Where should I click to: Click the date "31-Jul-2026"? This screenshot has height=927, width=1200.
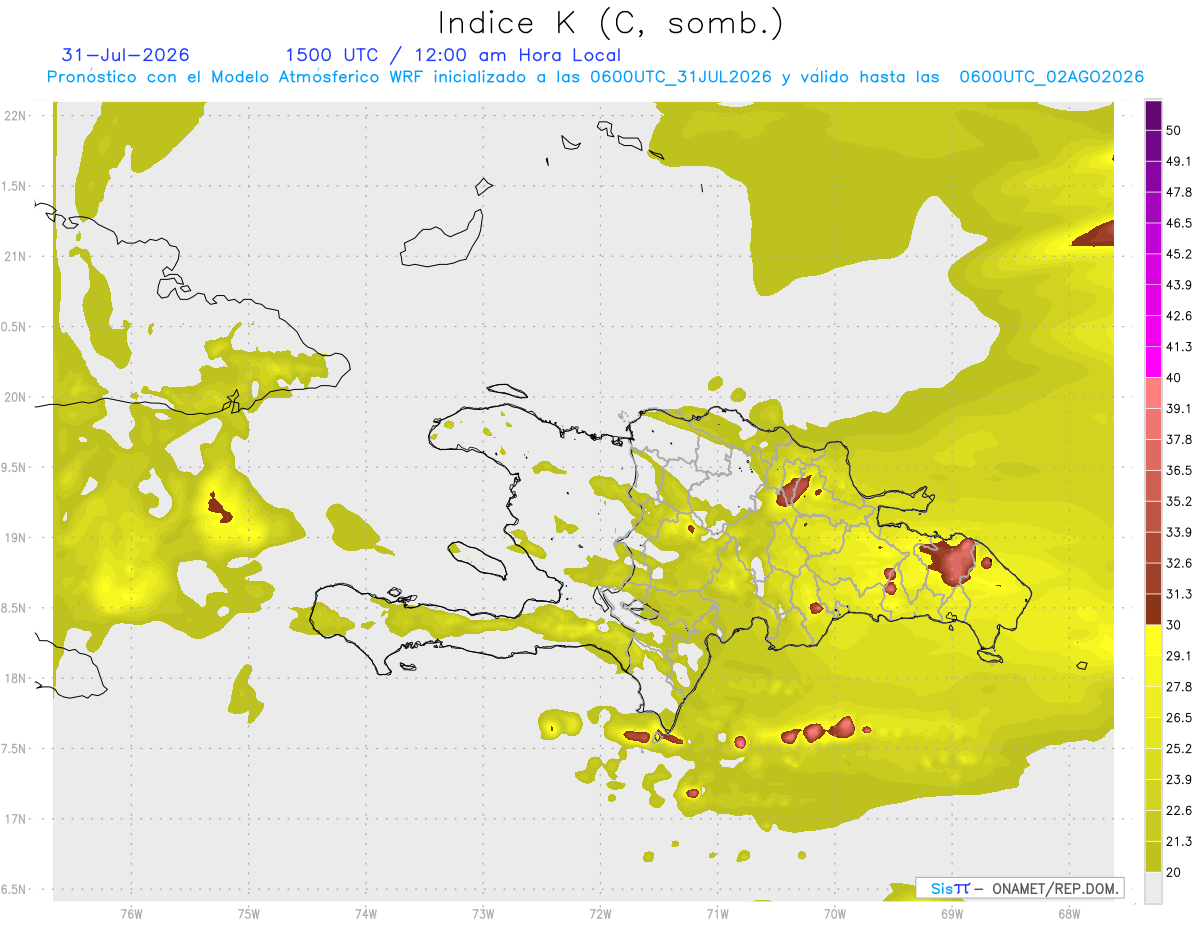click(x=125, y=55)
